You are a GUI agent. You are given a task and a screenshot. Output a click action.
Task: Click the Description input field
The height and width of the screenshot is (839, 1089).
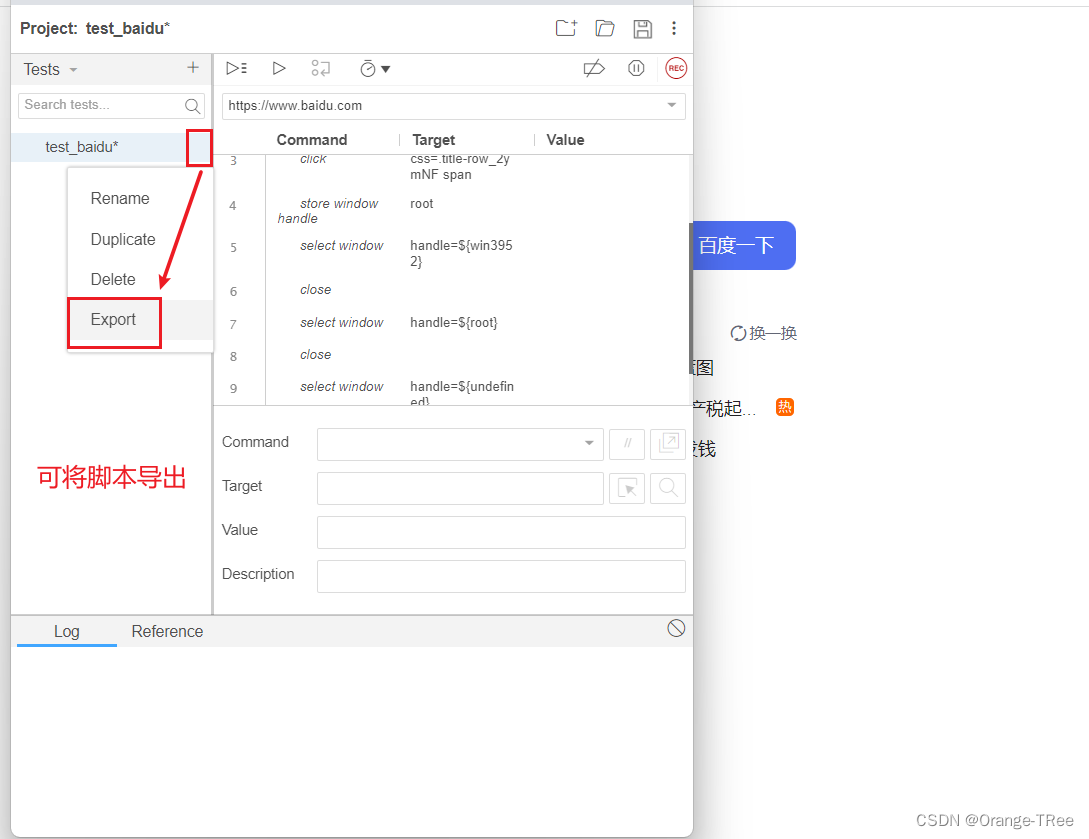501,576
